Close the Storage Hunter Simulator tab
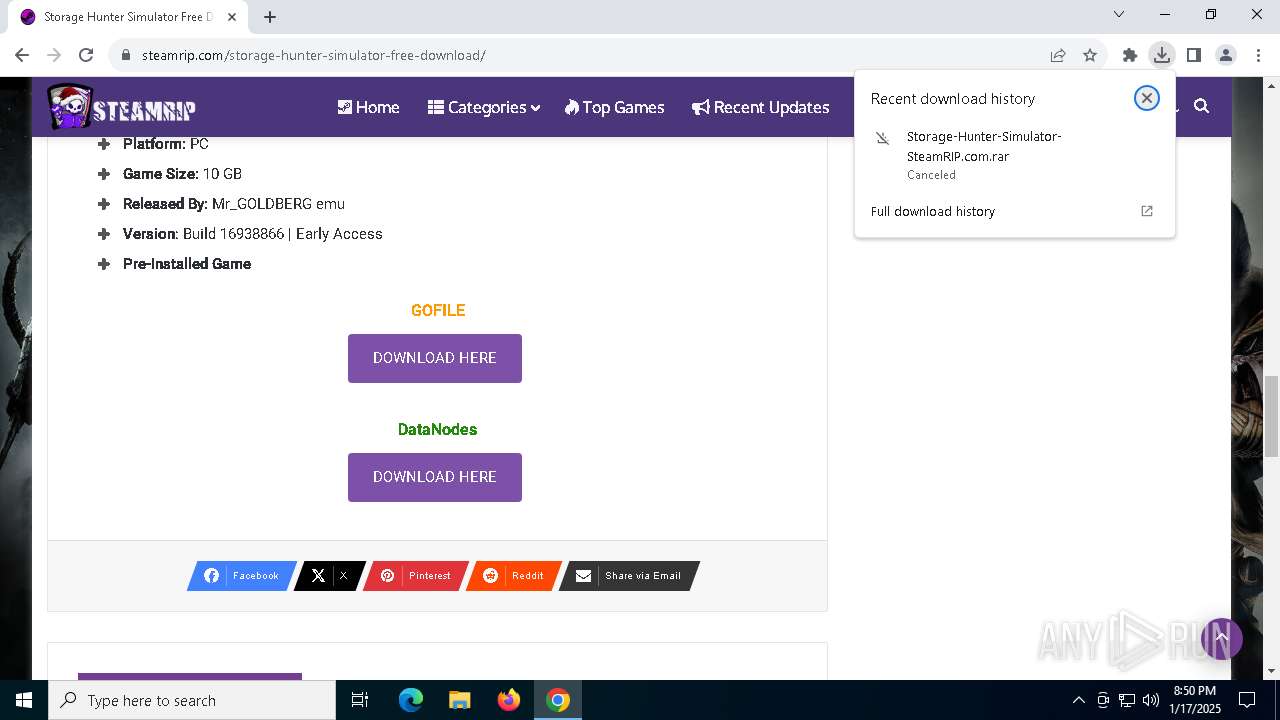The image size is (1280, 720). (232, 17)
